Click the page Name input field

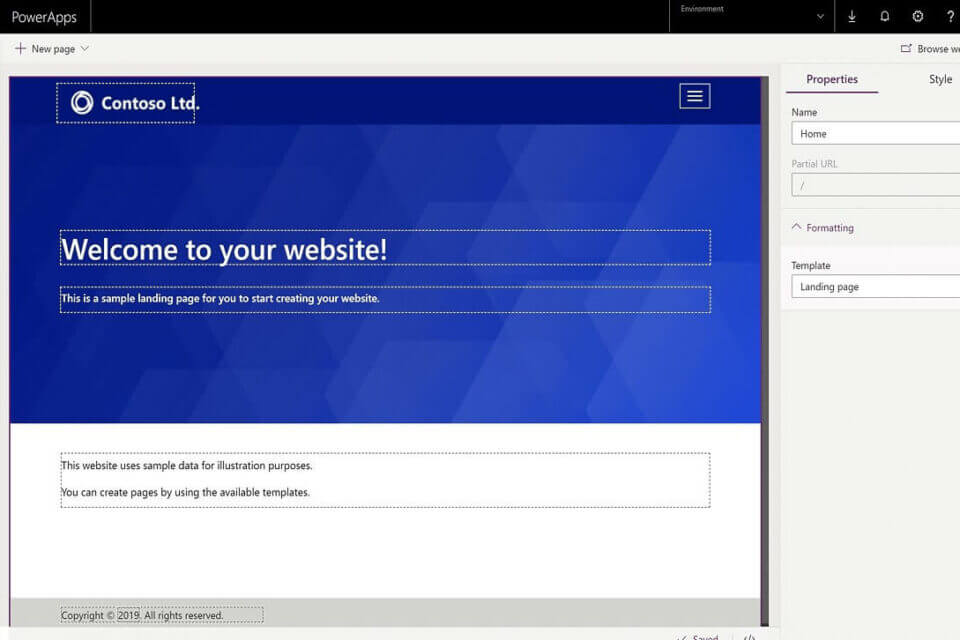tap(875, 134)
